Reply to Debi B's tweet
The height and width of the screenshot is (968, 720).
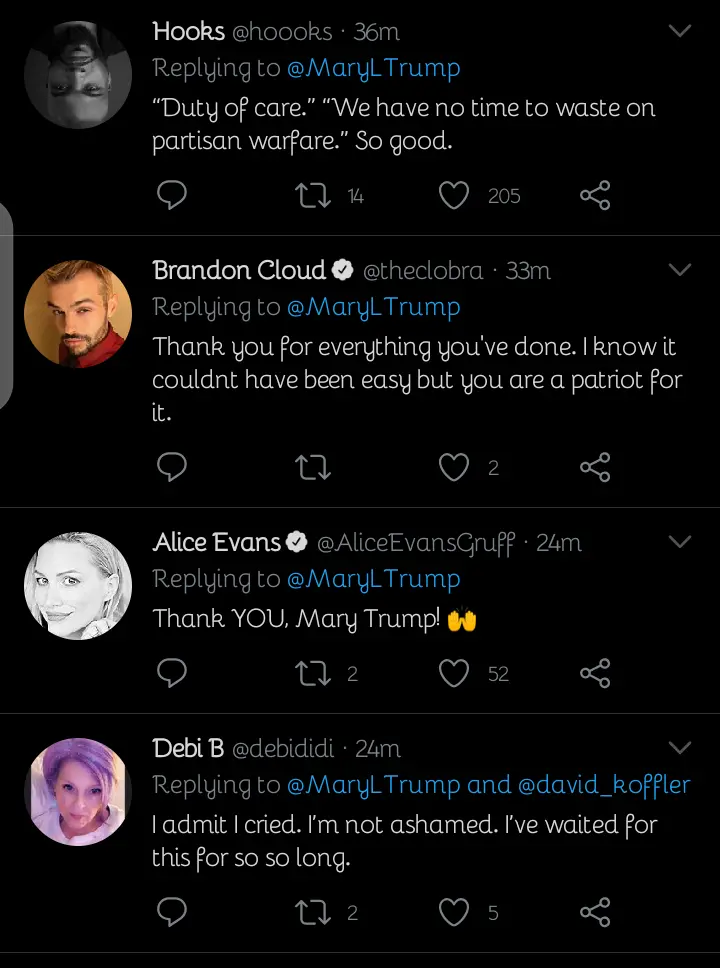coord(173,911)
